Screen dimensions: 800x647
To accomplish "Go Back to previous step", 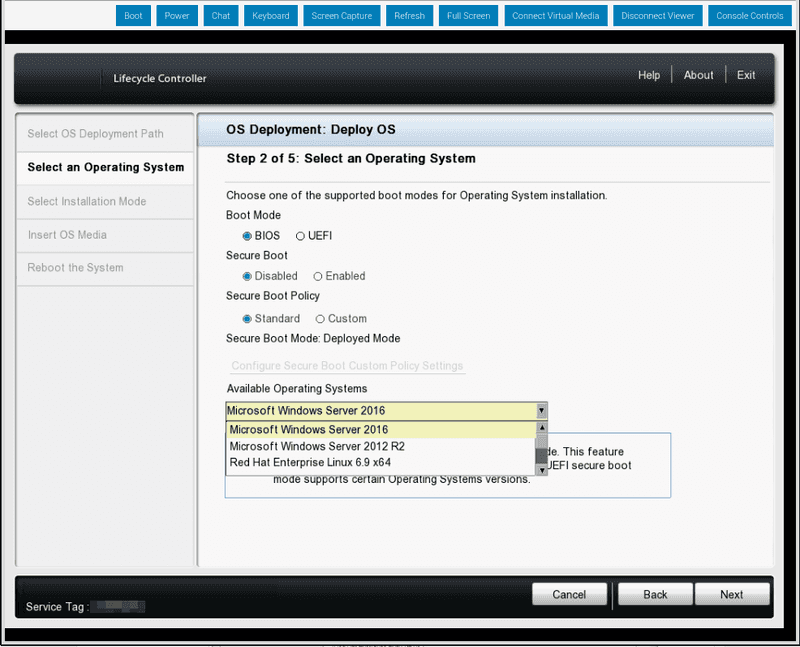I will [x=655, y=594].
